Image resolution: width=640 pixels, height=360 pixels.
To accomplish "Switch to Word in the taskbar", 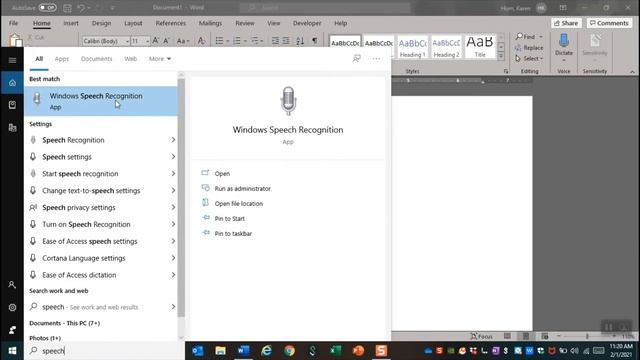I will pyautogui.click(x=244, y=351).
